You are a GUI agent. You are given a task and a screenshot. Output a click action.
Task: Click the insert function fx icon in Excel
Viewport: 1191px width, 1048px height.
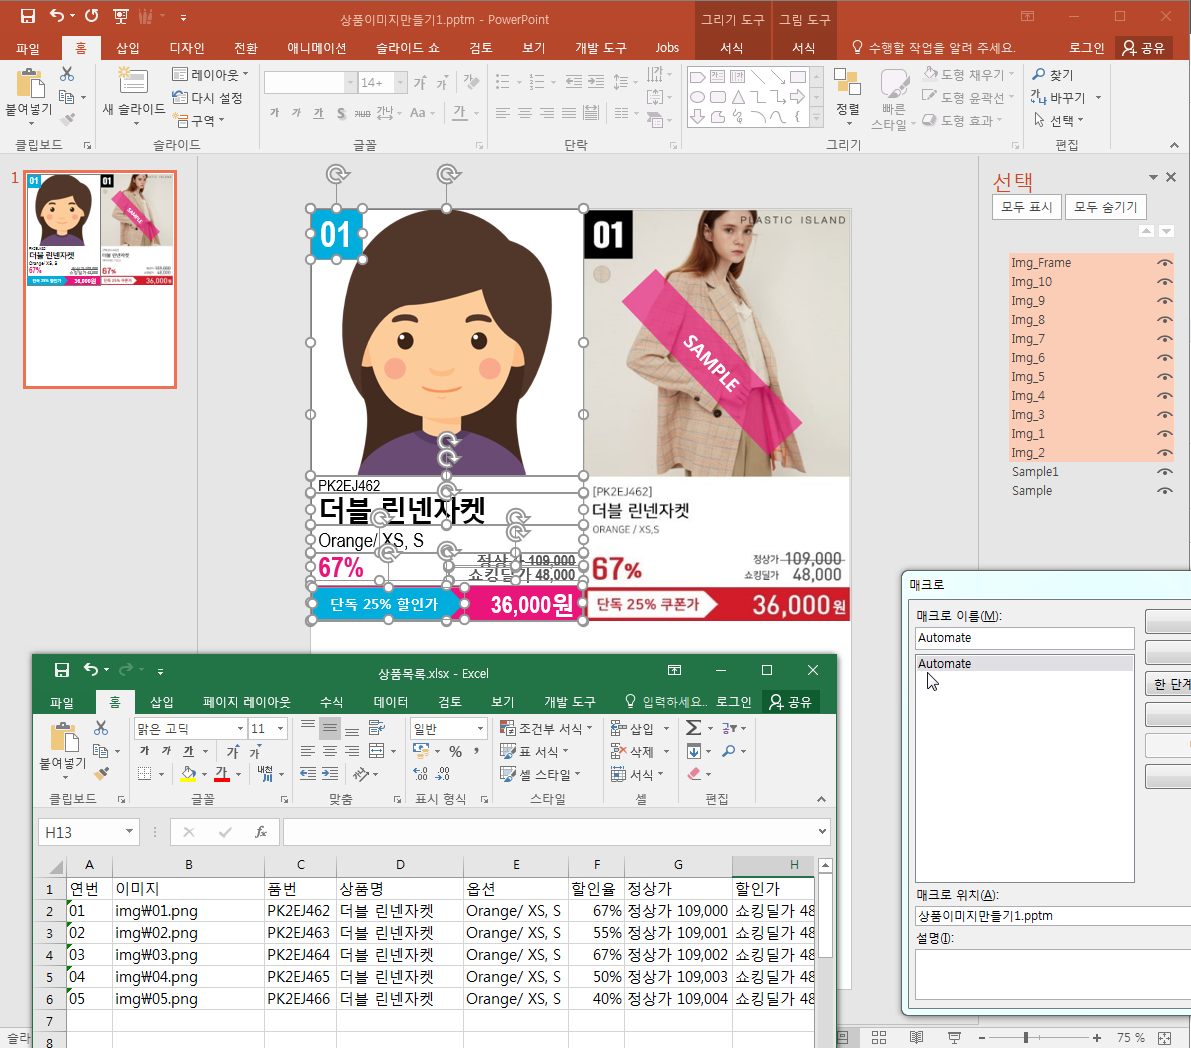point(261,832)
